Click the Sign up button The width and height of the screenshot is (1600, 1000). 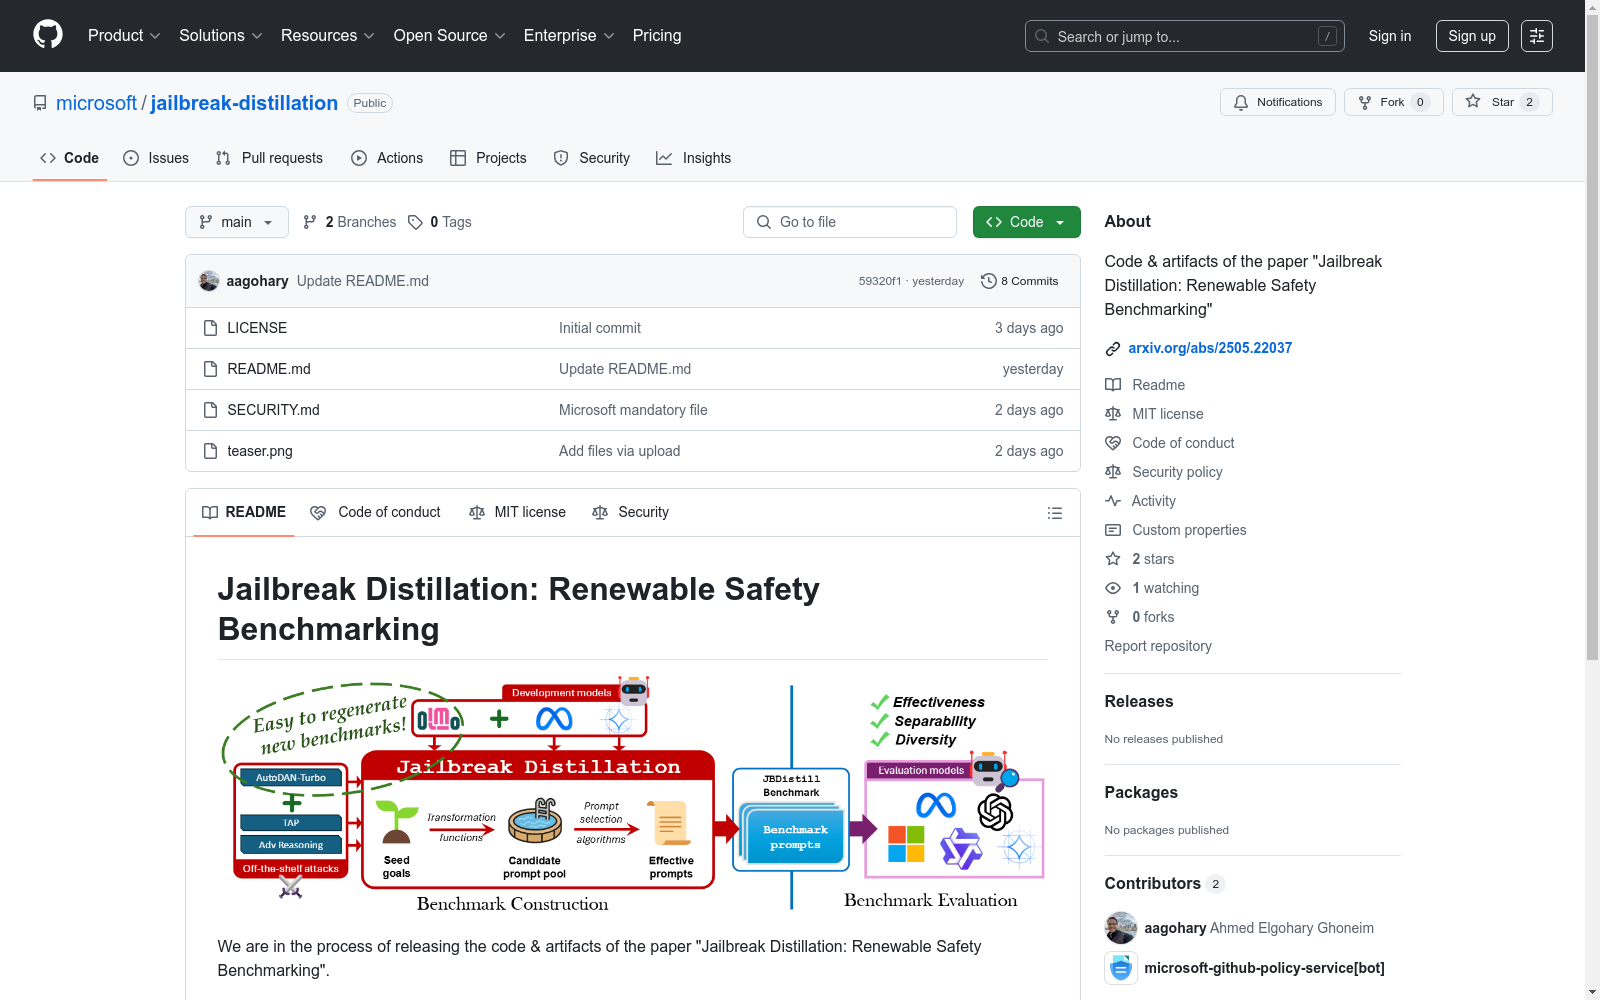pyautogui.click(x=1472, y=36)
